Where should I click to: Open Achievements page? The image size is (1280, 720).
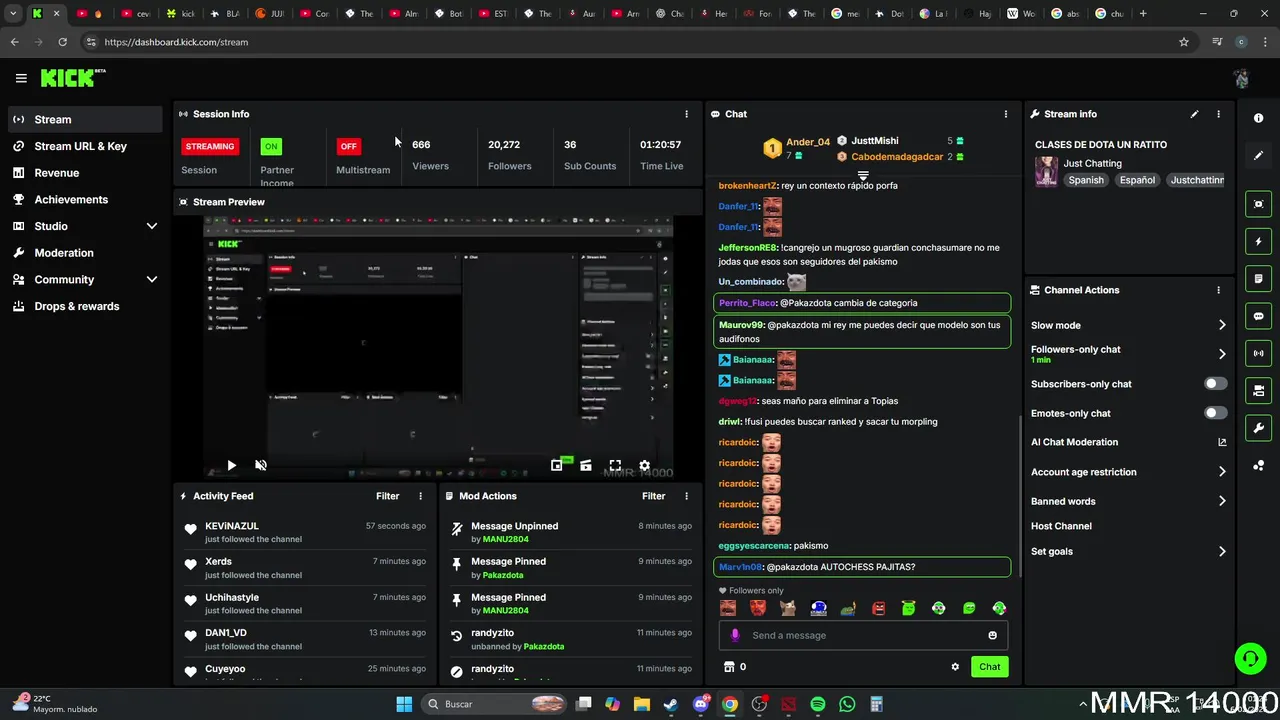coord(84,199)
